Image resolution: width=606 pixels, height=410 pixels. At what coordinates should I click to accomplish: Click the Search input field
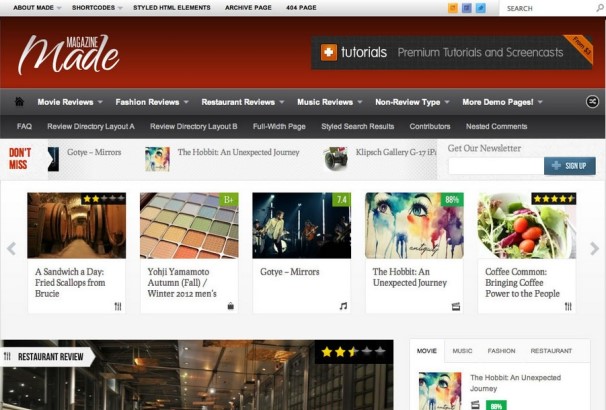[x=548, y=8]
